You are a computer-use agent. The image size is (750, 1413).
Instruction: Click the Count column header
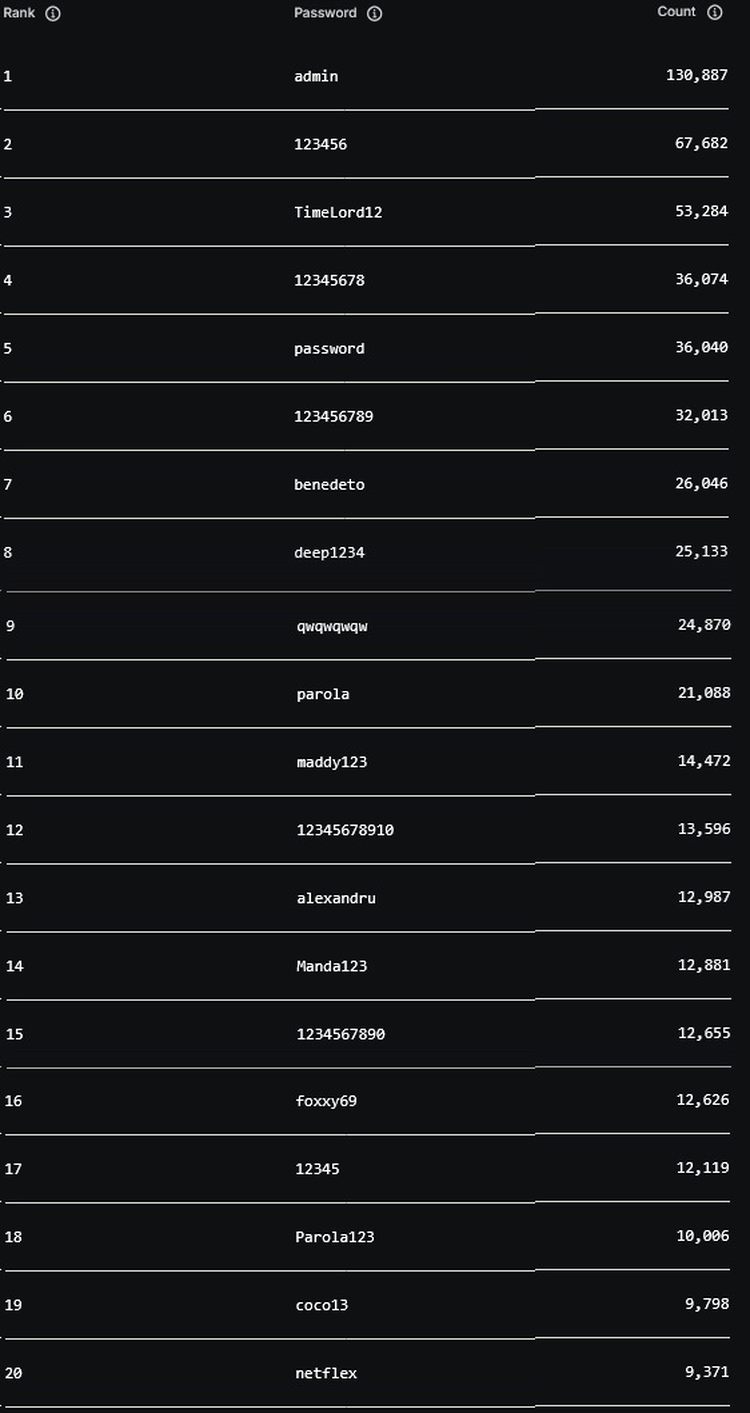coord(676,12)
